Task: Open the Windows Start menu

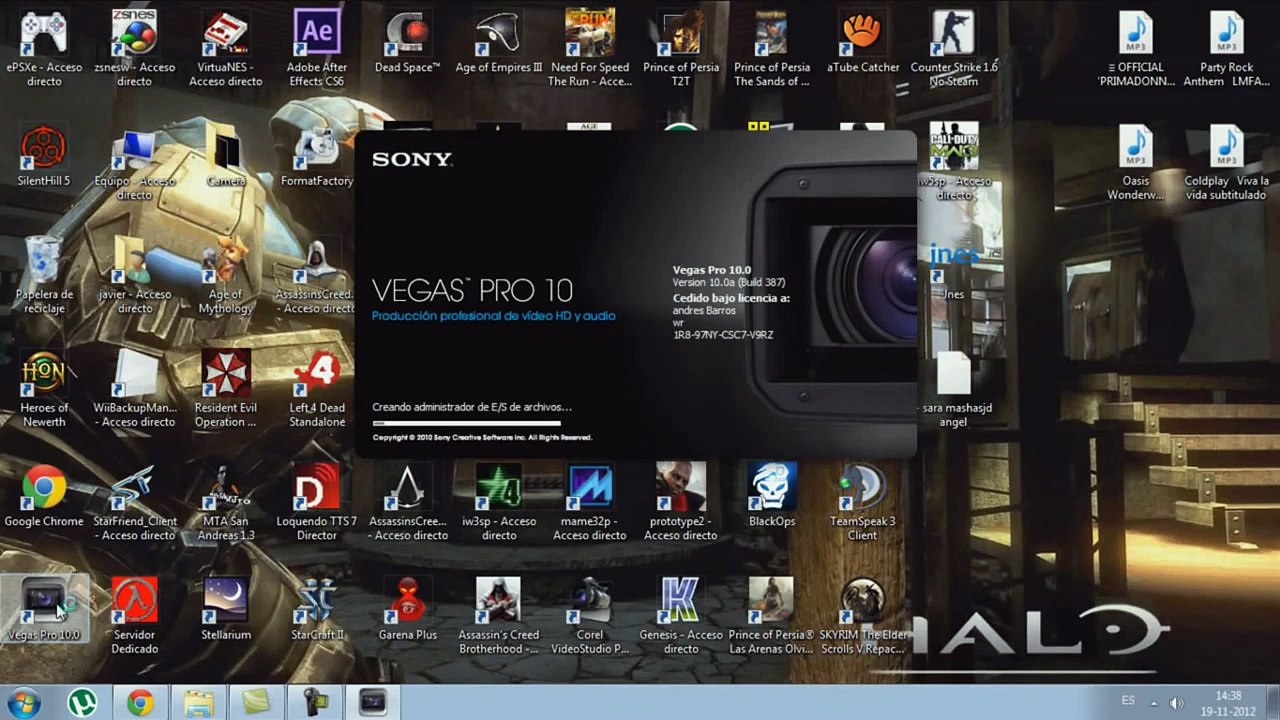Action: [22, 702]
